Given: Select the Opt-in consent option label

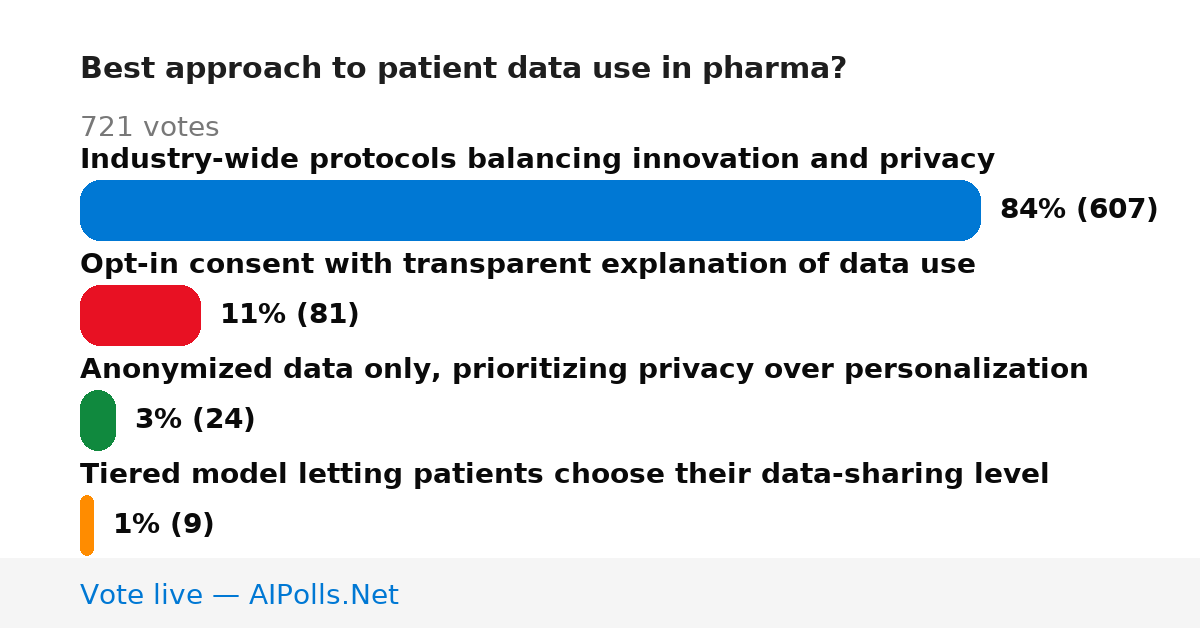Looking at the screenshot, I should [527, 264].
